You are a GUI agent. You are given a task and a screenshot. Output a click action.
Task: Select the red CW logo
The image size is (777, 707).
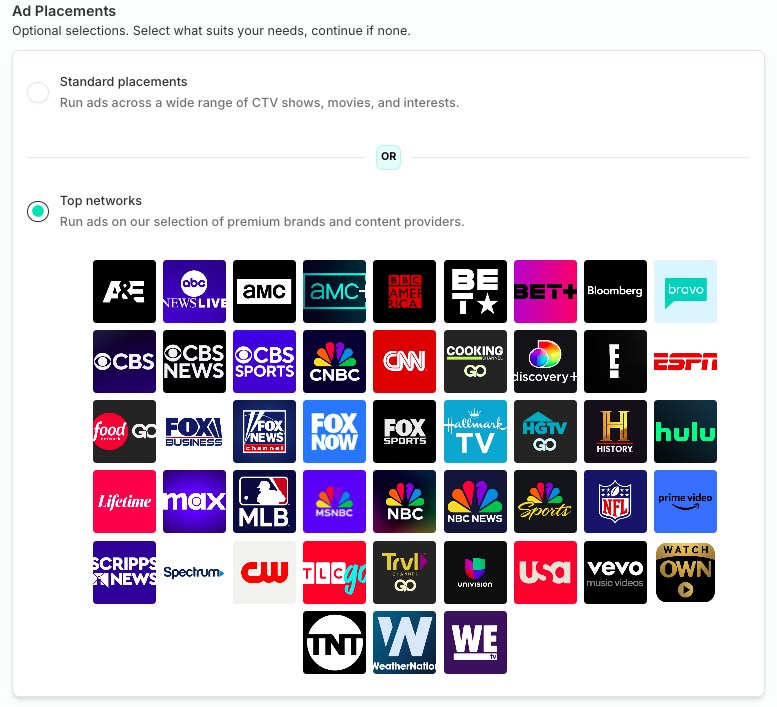point(265,573)
